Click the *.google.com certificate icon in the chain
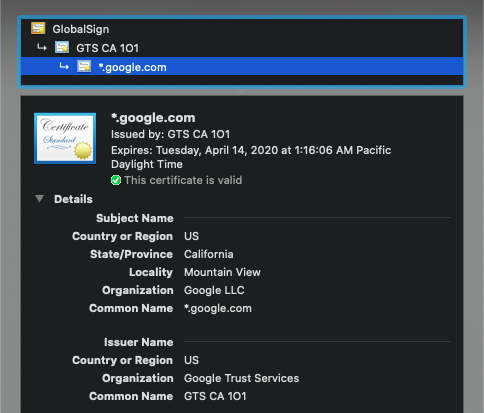Viewport: 484px width, 413px height. click(84, 66)
